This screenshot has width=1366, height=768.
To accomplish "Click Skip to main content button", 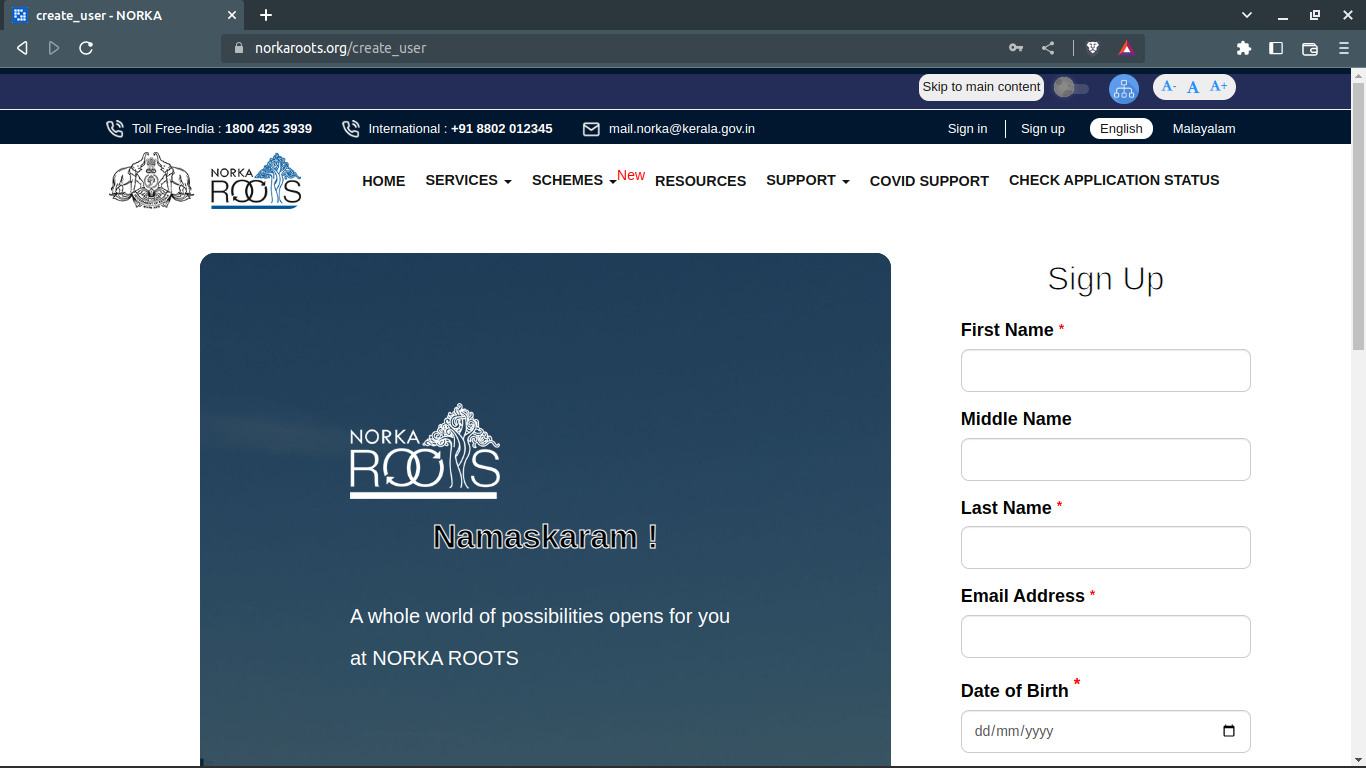I will pos(981,87).
